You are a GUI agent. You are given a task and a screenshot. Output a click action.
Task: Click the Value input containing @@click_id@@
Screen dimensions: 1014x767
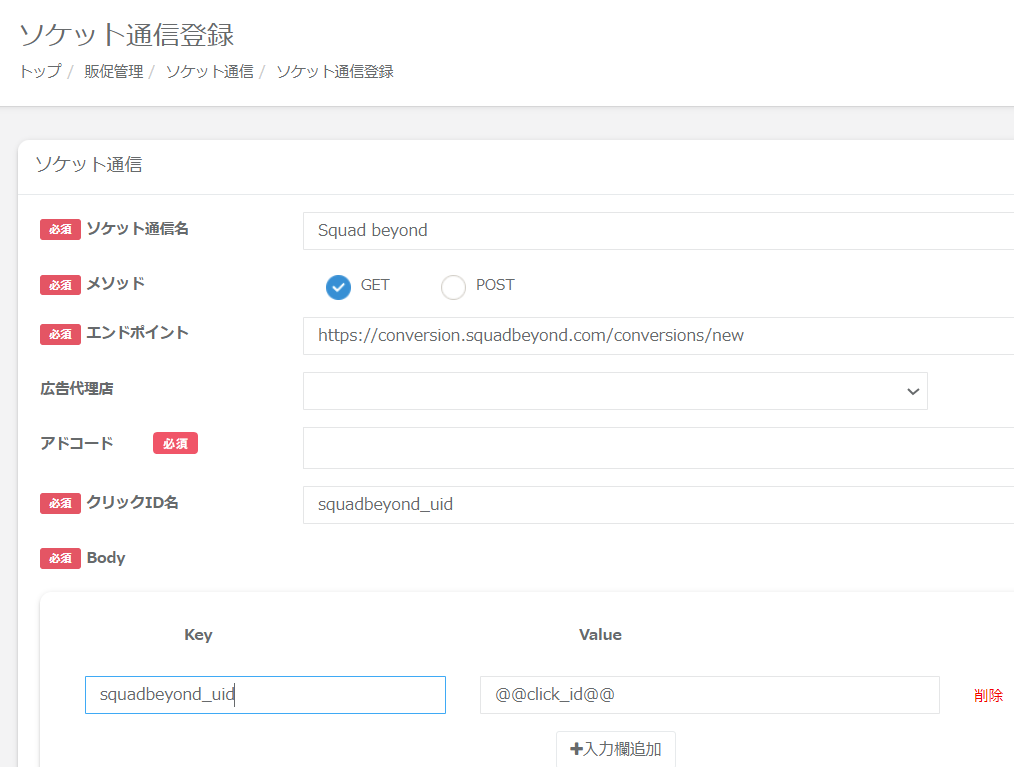point(709,695)
